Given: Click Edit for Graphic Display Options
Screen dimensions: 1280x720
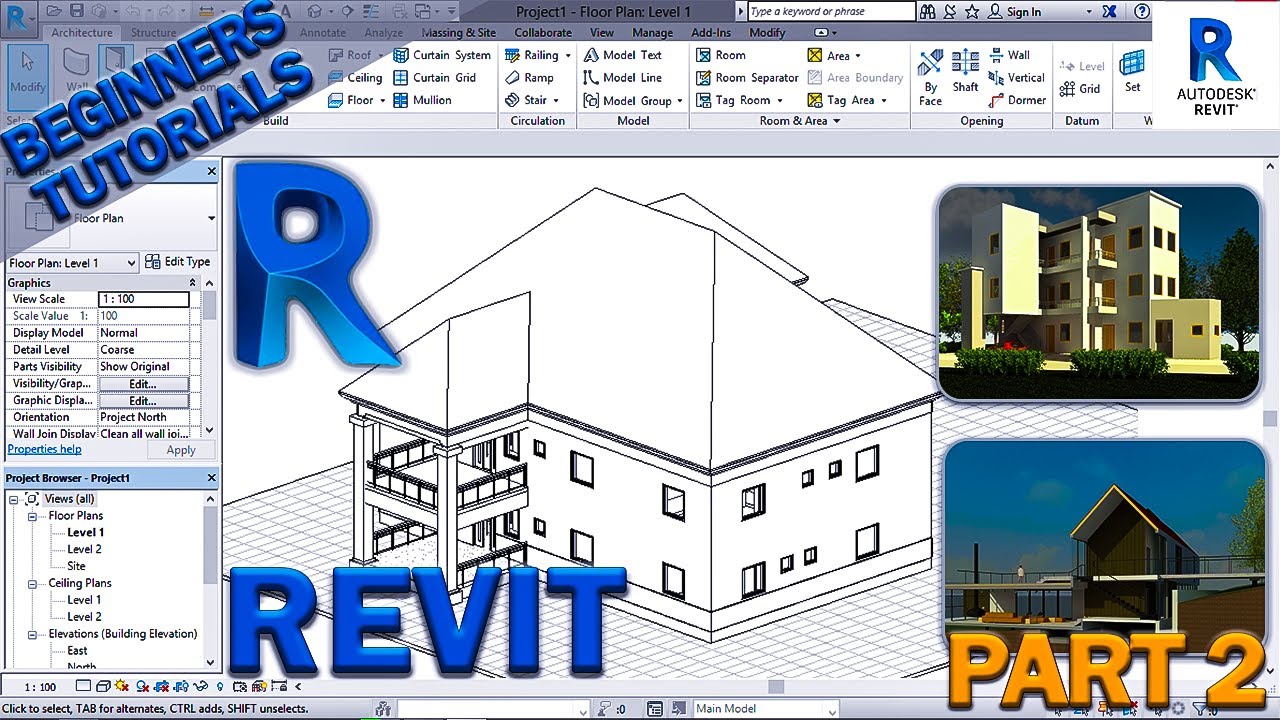Looking at the screenshot, I should tap(143, 401).
